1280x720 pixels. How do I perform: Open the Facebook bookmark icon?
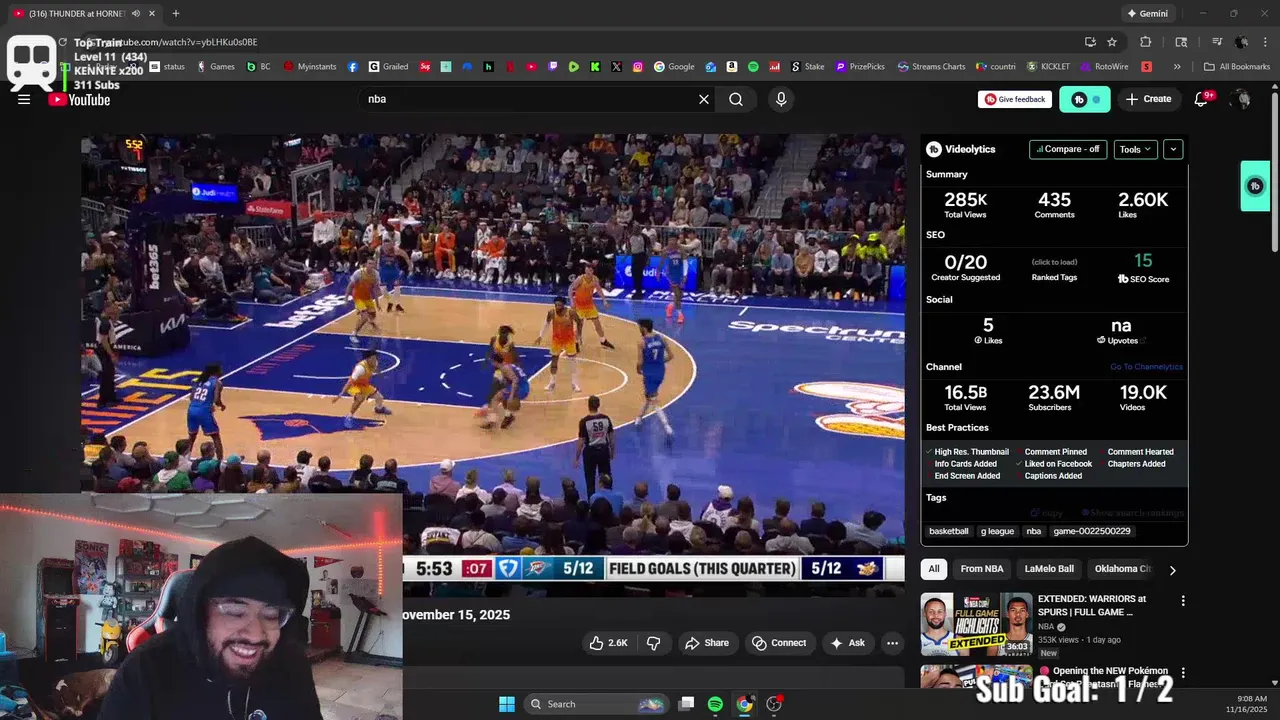(353, 67)
